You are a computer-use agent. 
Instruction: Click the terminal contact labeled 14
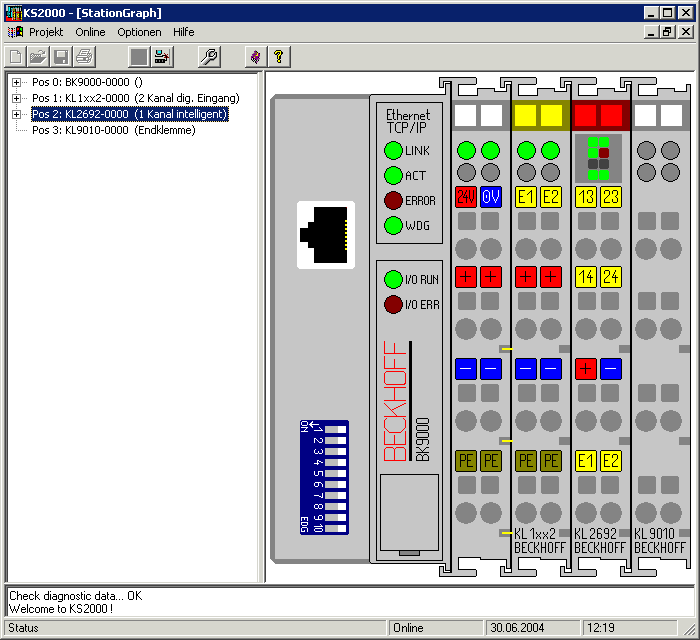click(586, 277)
